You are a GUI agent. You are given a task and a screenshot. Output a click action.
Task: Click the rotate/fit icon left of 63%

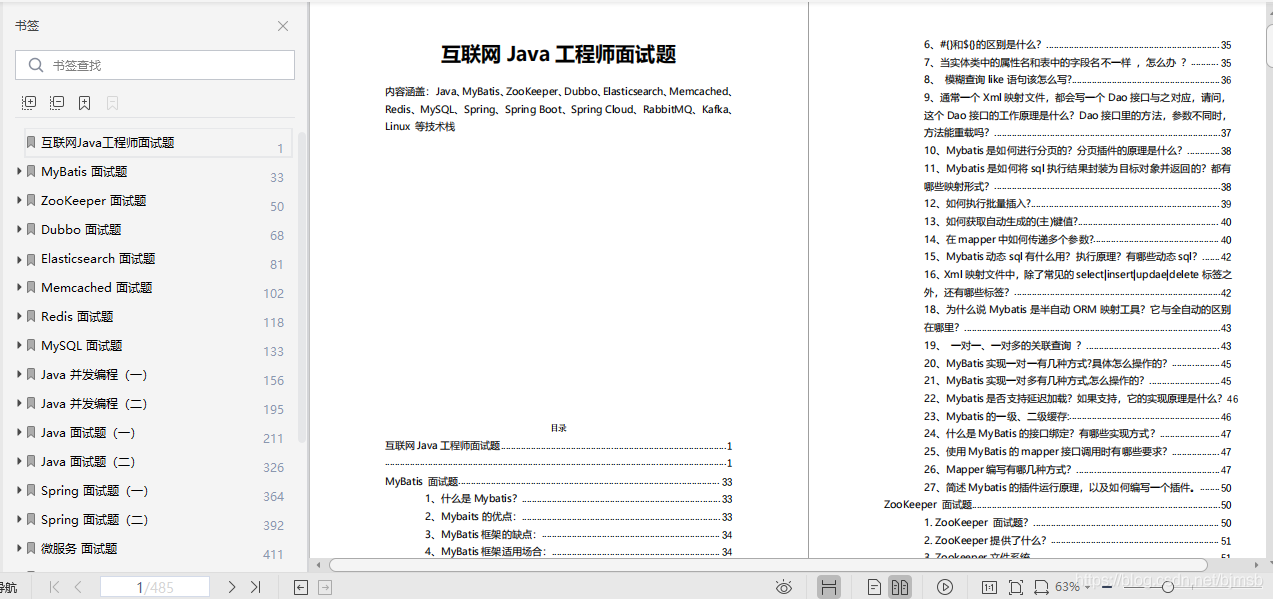[1041, 587]
